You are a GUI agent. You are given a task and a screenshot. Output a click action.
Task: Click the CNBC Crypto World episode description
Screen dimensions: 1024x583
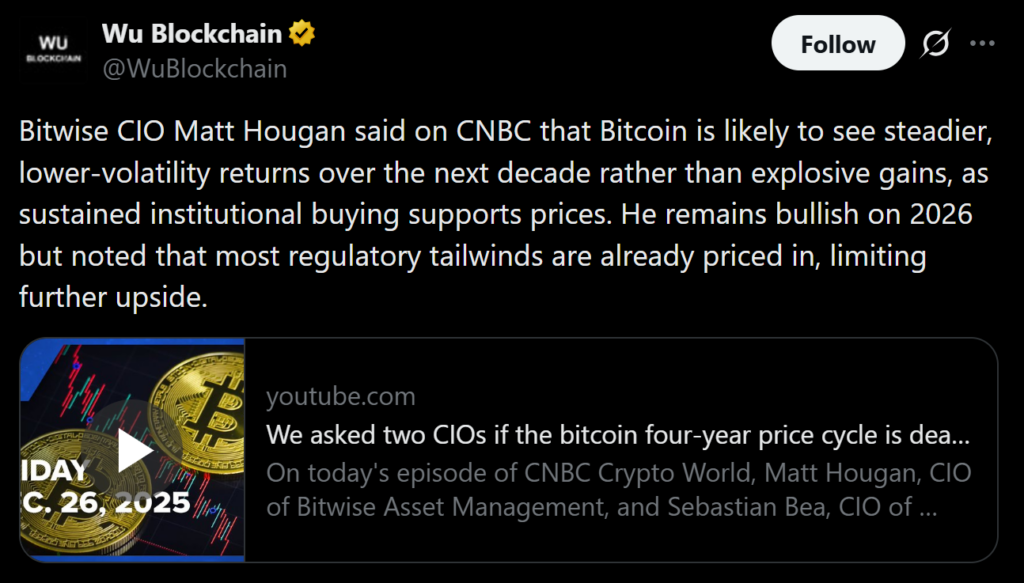coord(618,490)
